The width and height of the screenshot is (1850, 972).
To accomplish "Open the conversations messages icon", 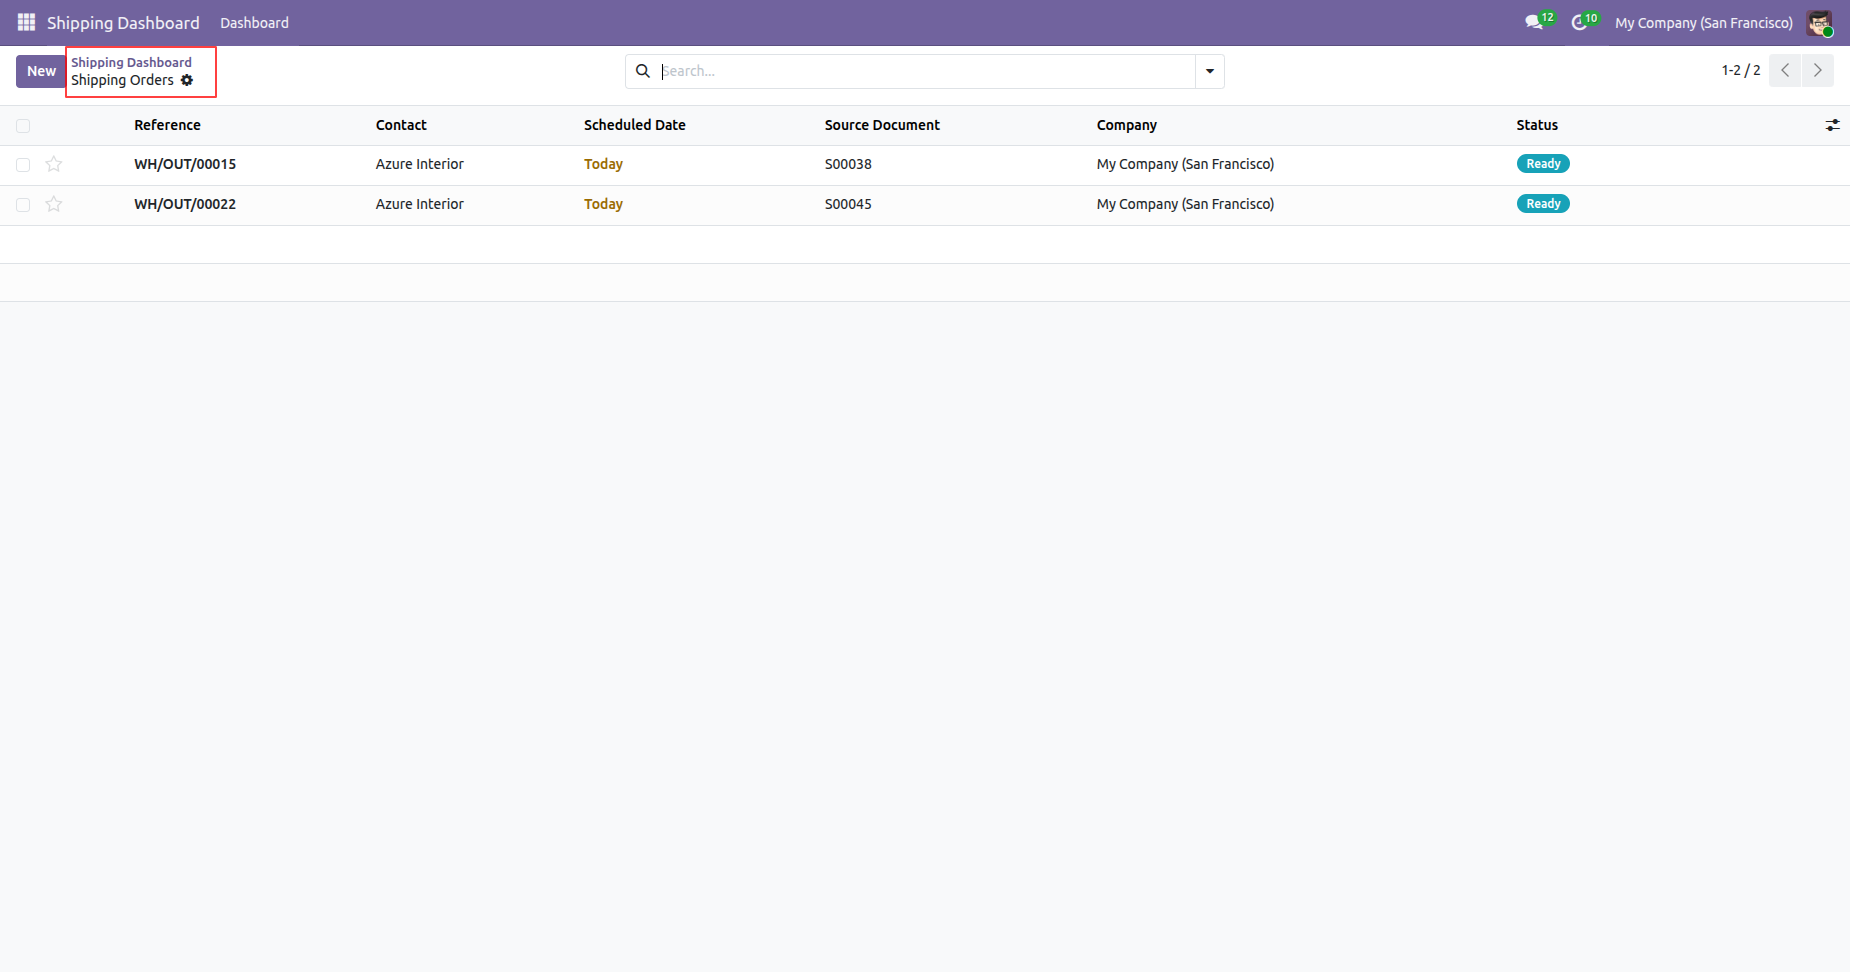I will click(1533, 22).
